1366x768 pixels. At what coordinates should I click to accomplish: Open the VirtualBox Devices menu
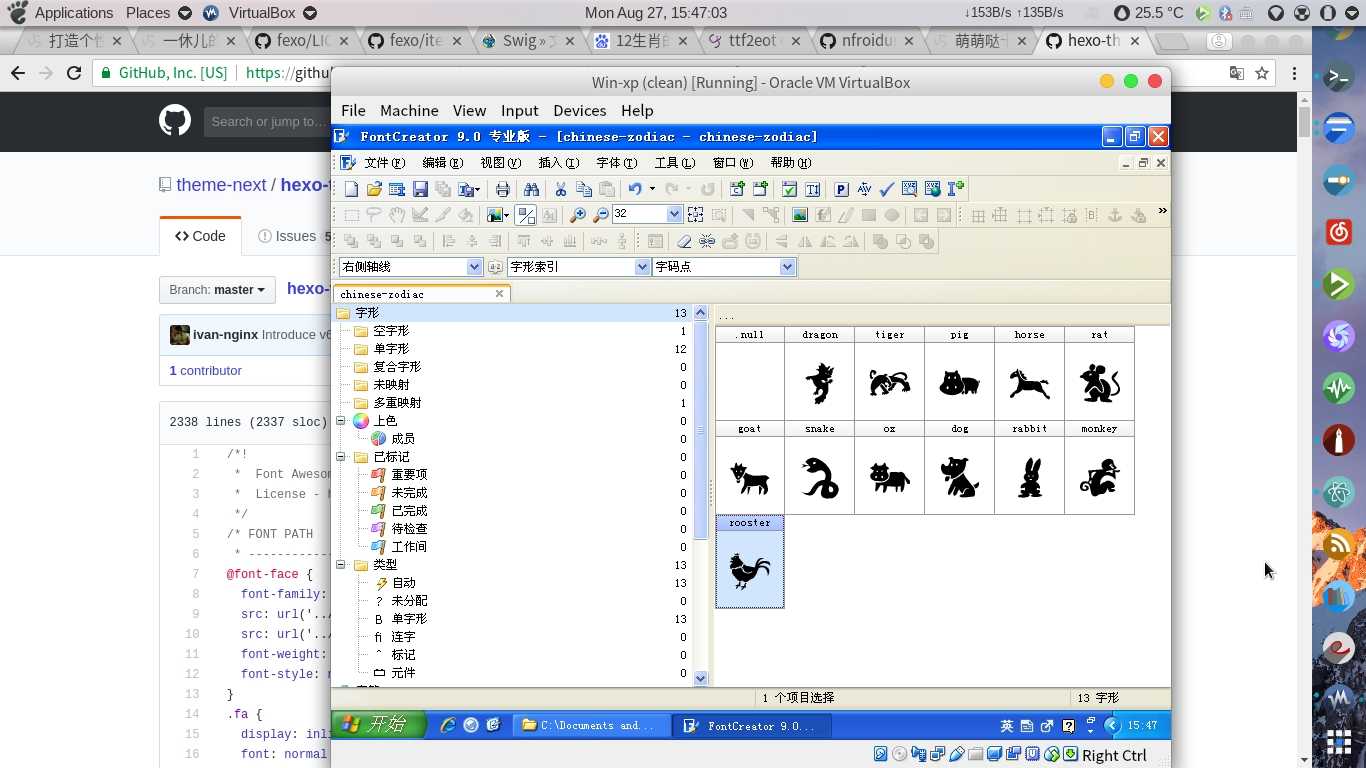coord(580,111)
